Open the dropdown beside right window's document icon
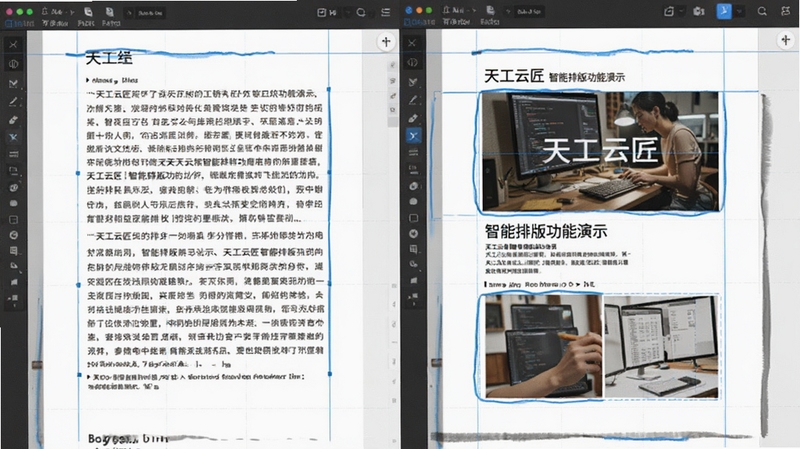The height and width of the screenshot is (449, 800). pyautogui.click(x=682, y=11)
